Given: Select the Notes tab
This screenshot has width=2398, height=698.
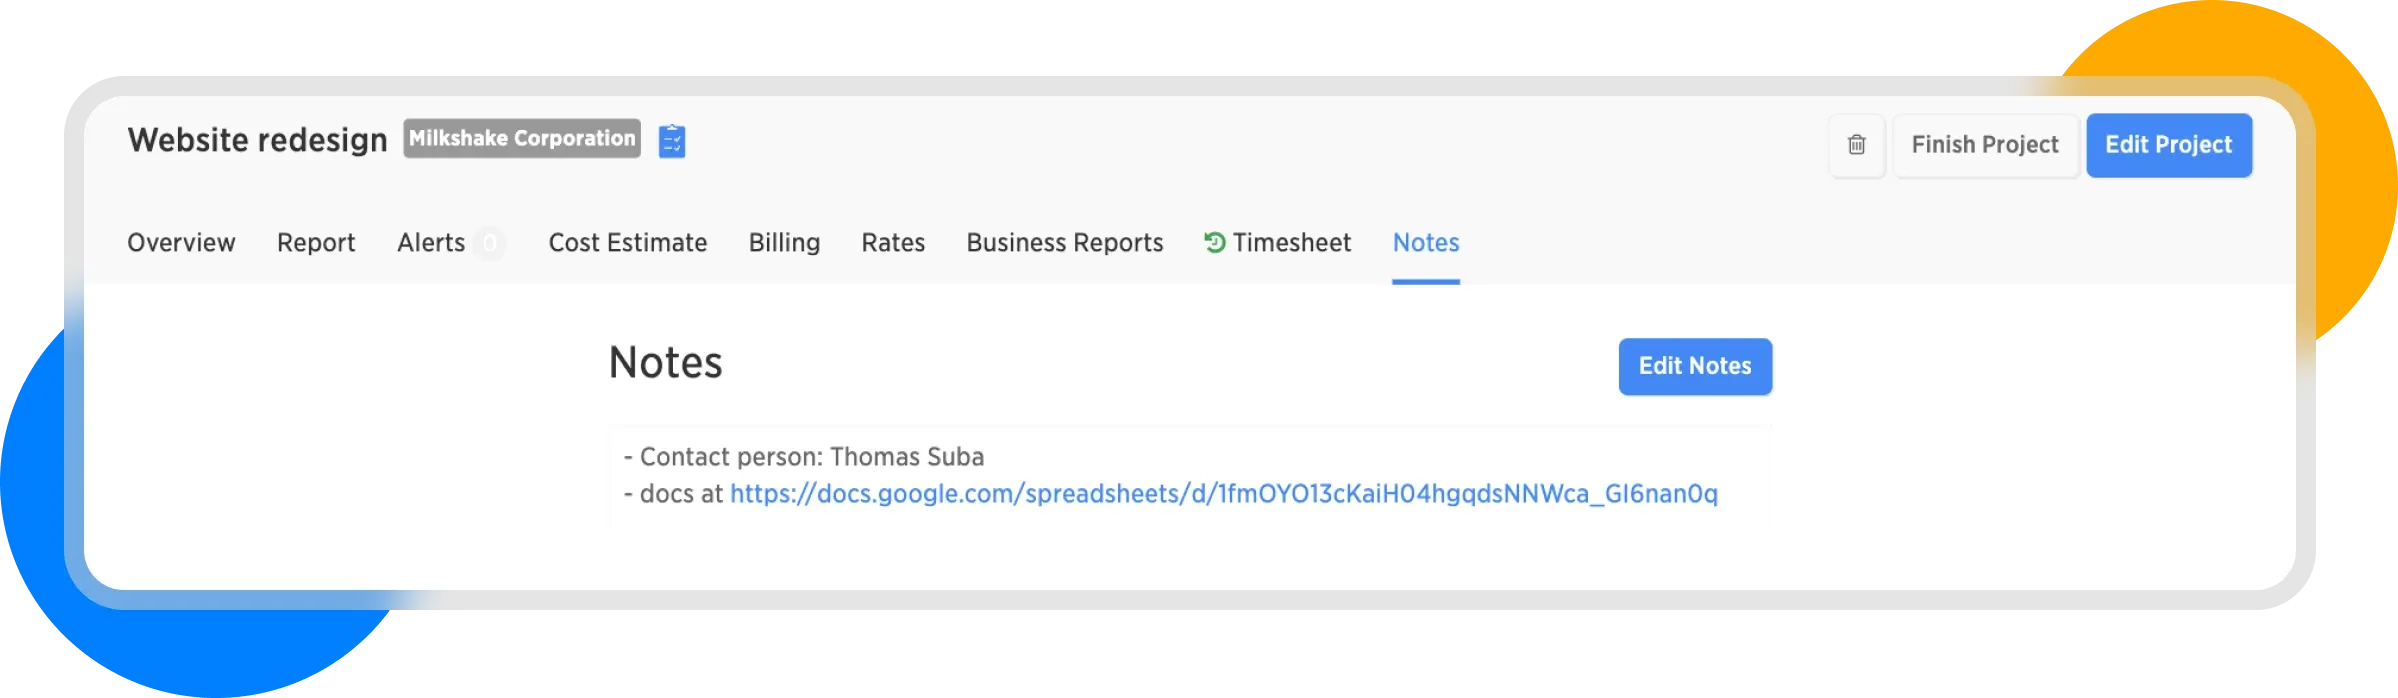Looking at the screenshot, I should 1425,243.
